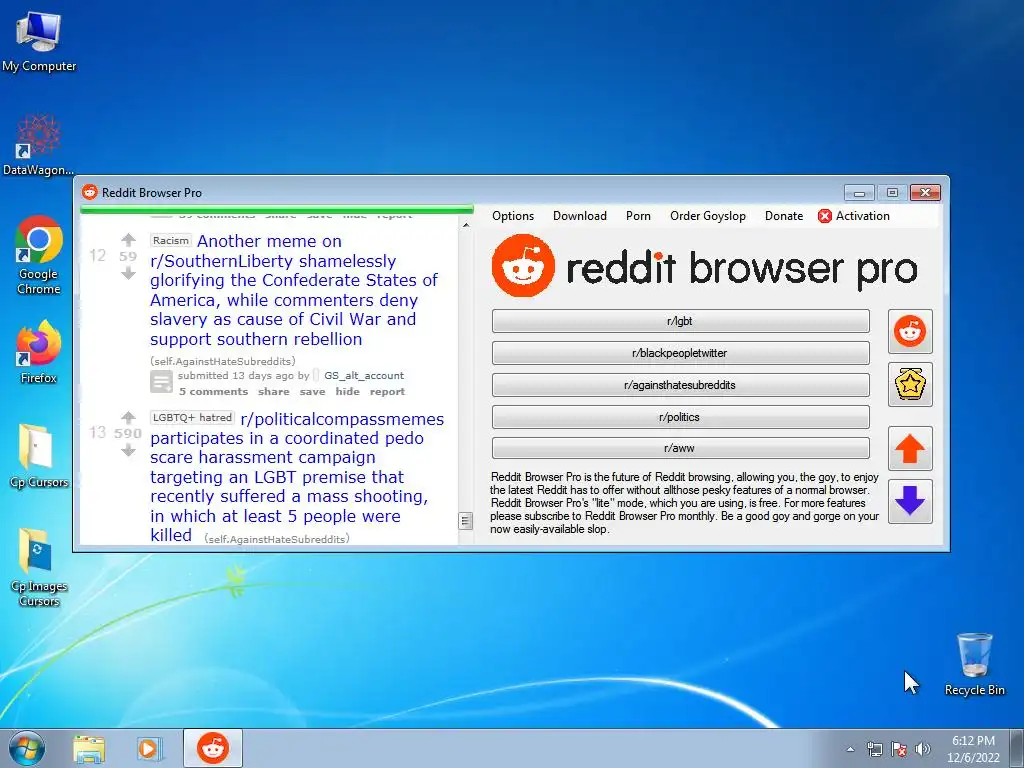
Task: Click the volume speaker tray icon
Action: (x=922, y=749)
